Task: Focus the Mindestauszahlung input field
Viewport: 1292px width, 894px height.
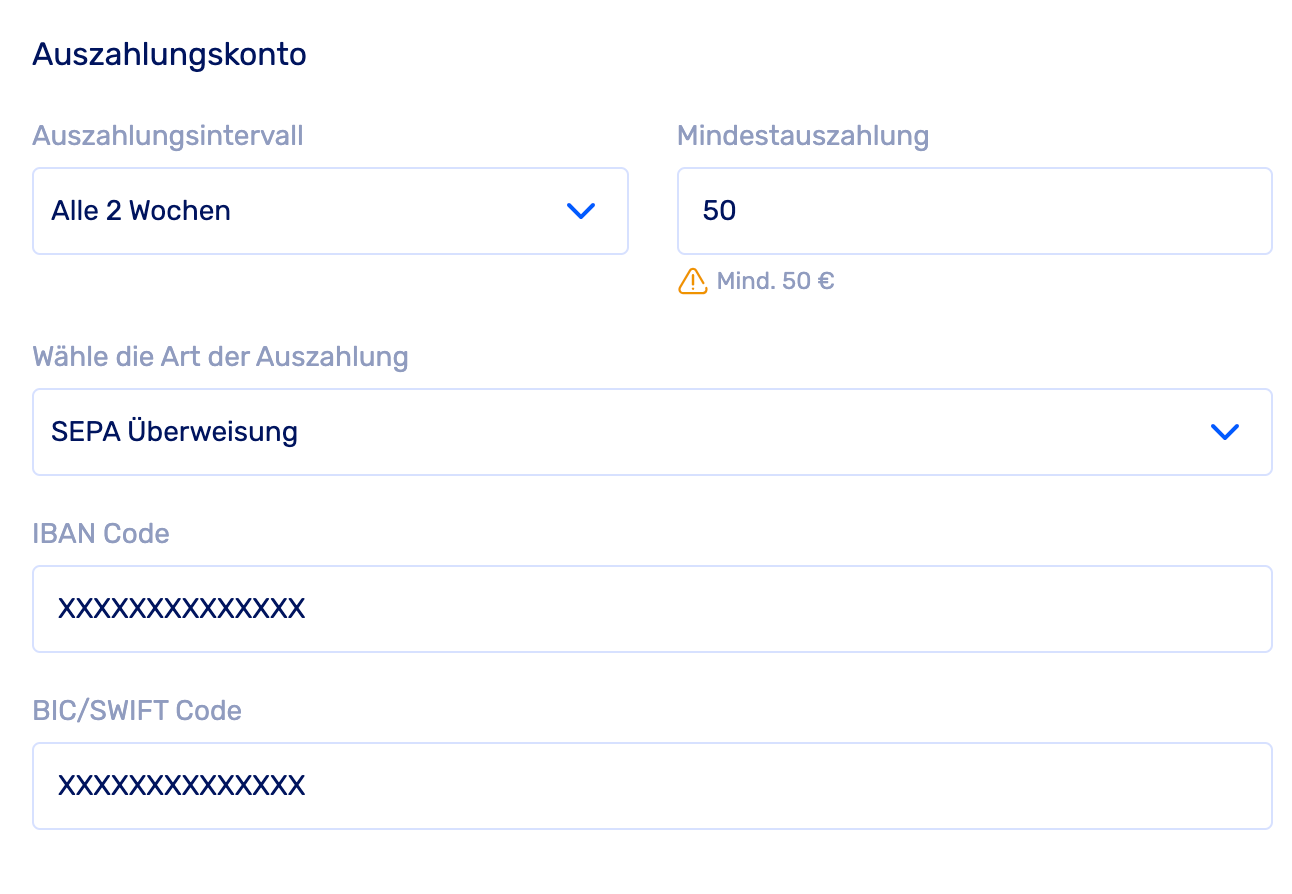Action: pyautogui.click(x=974, y=211)
